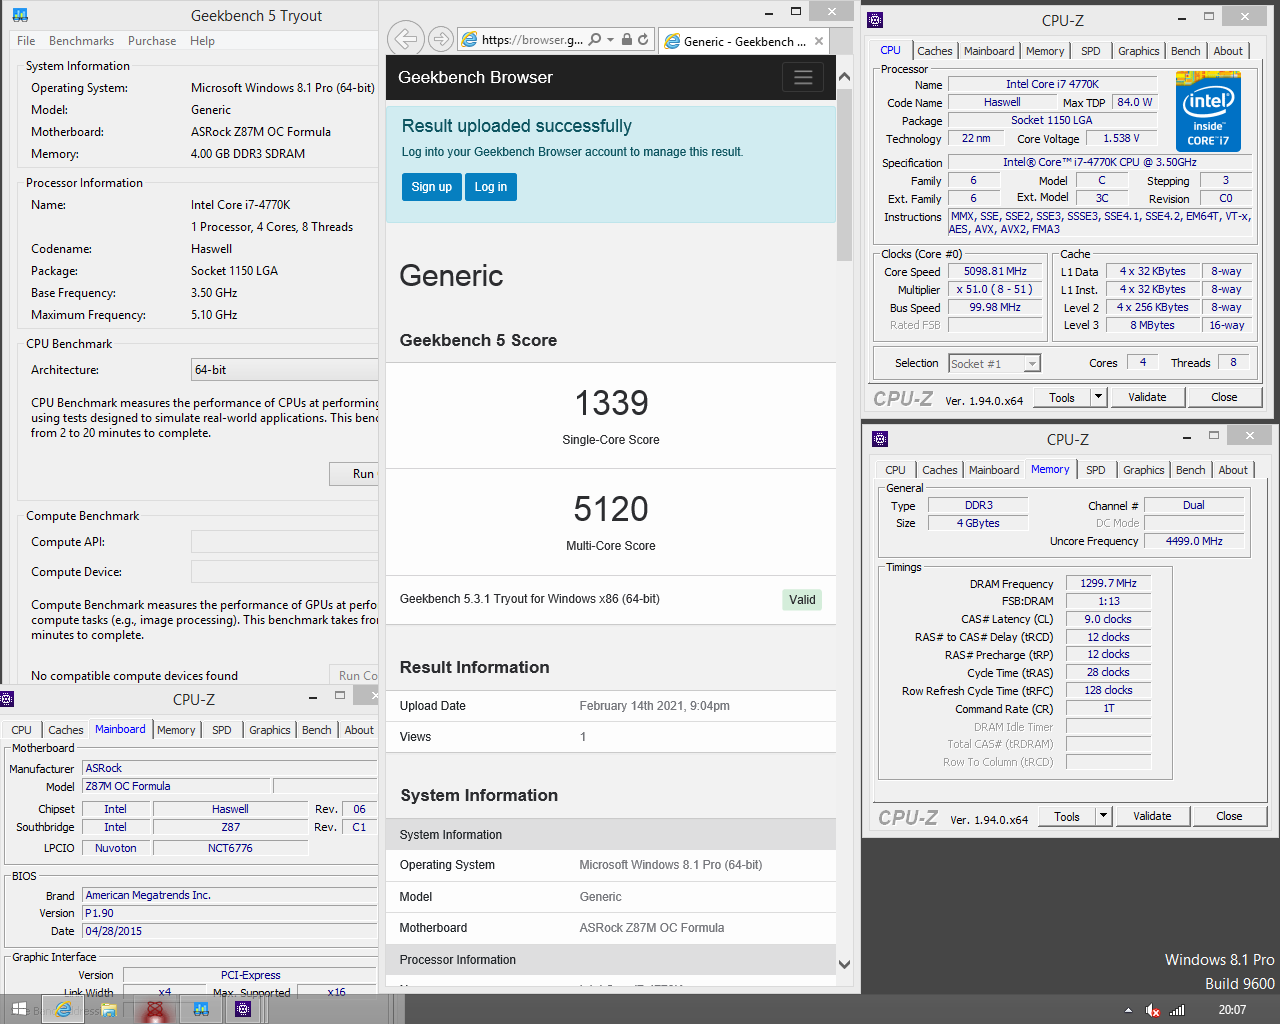Open the File menu in Geekbench
Viewport: 1280px width, 1024px height.
pyautogui.click(x=26, y=41)
